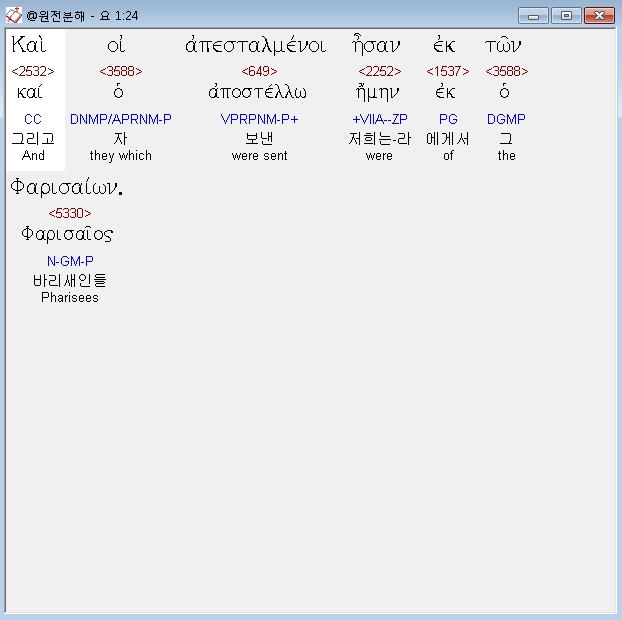
Task: Click the lemma ὁ below the first <3588>
Action: [118, 92]
